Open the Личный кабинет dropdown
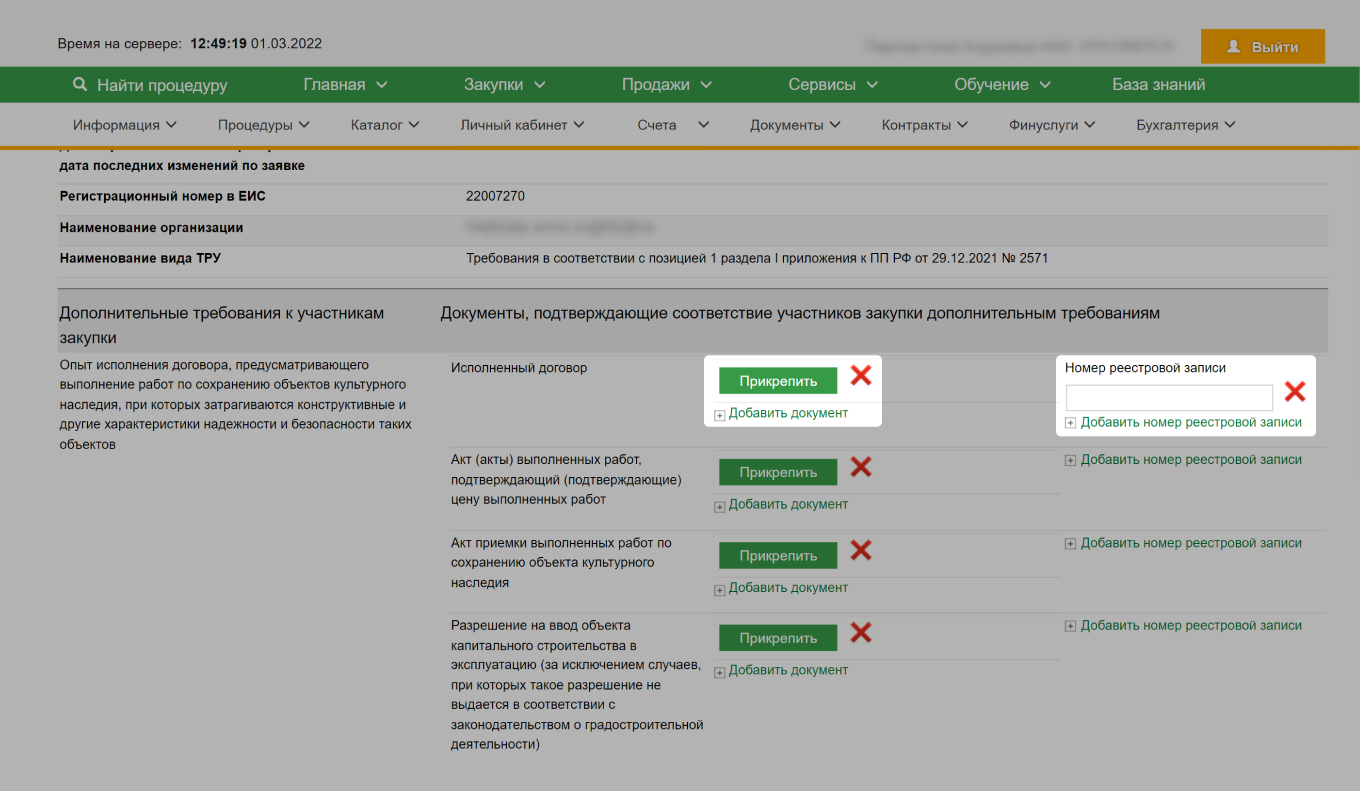This screenshot has width=1360, height=791. coord(521,124)
